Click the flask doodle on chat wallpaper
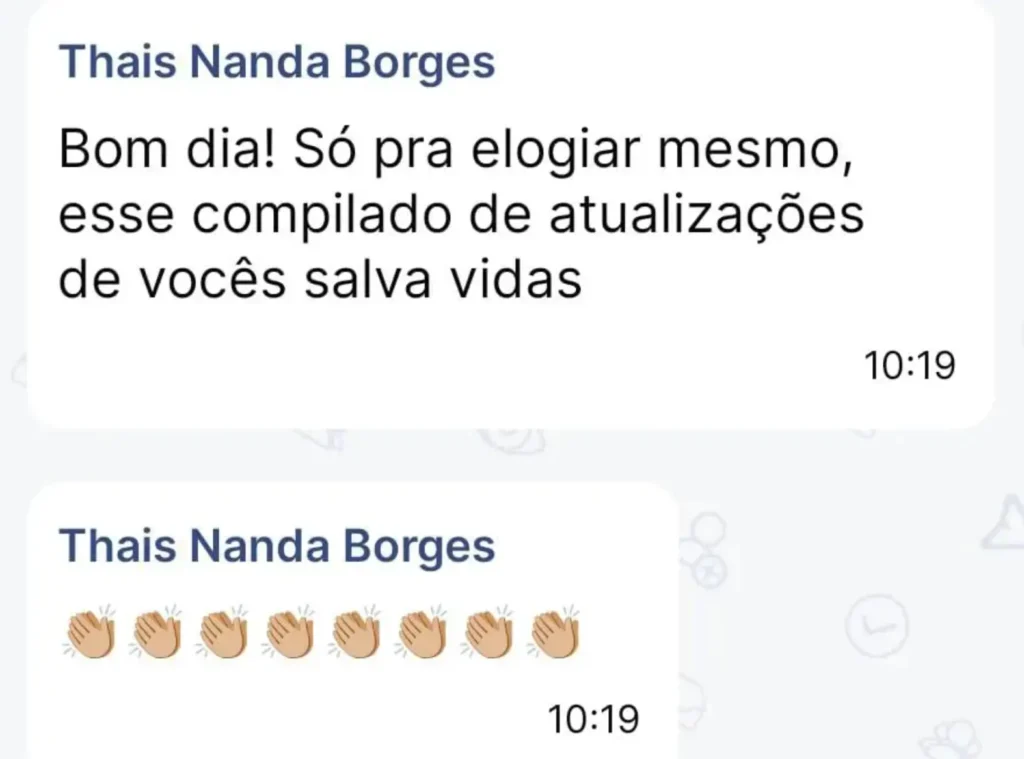 tap(1004, 521)
